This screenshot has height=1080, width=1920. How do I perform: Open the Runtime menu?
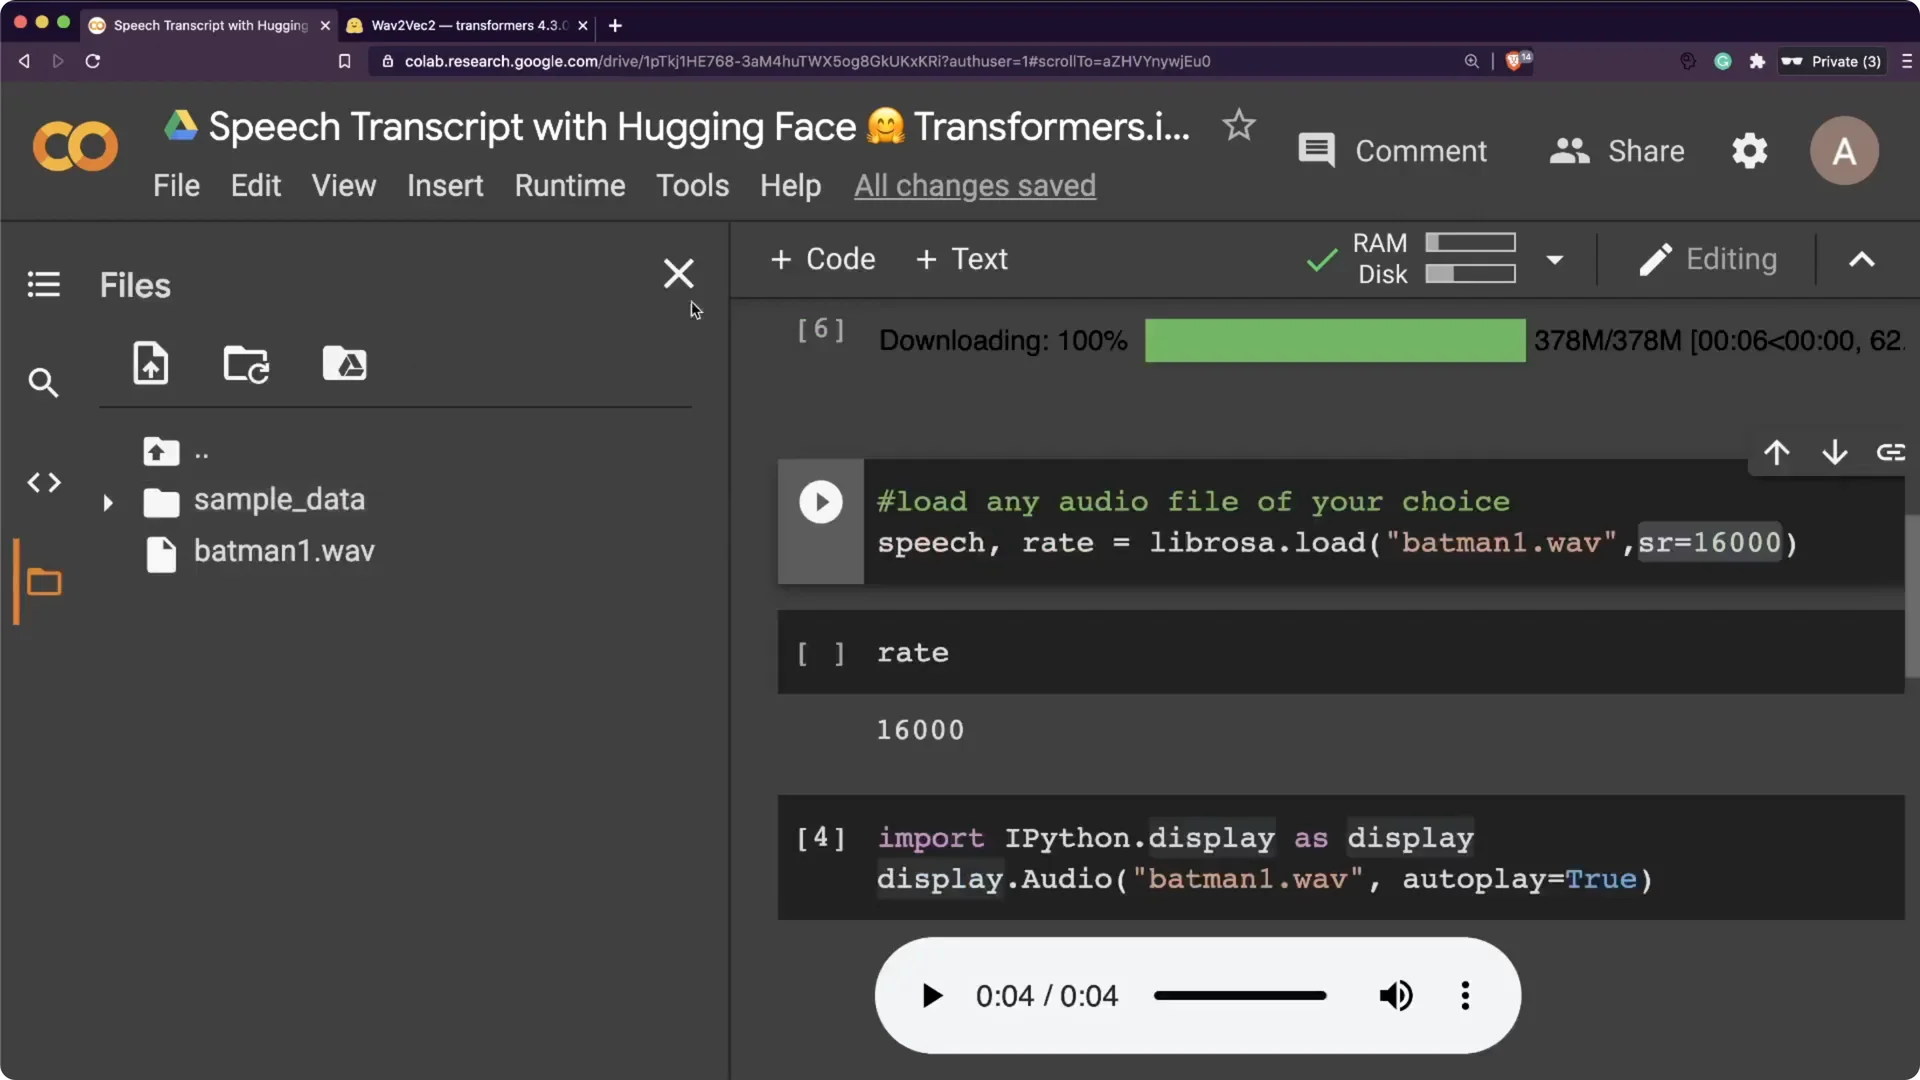570,185
